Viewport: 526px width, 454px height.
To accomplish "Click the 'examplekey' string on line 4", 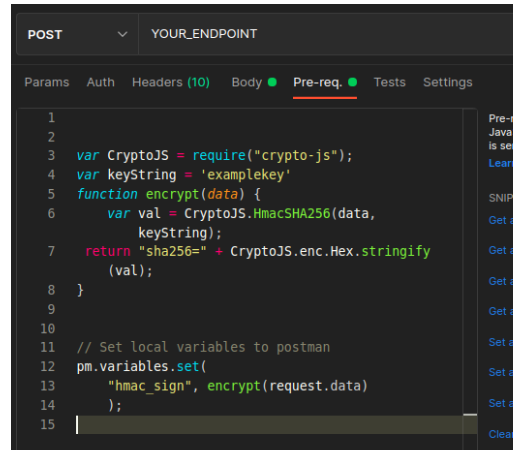I will tap(246, 175).
